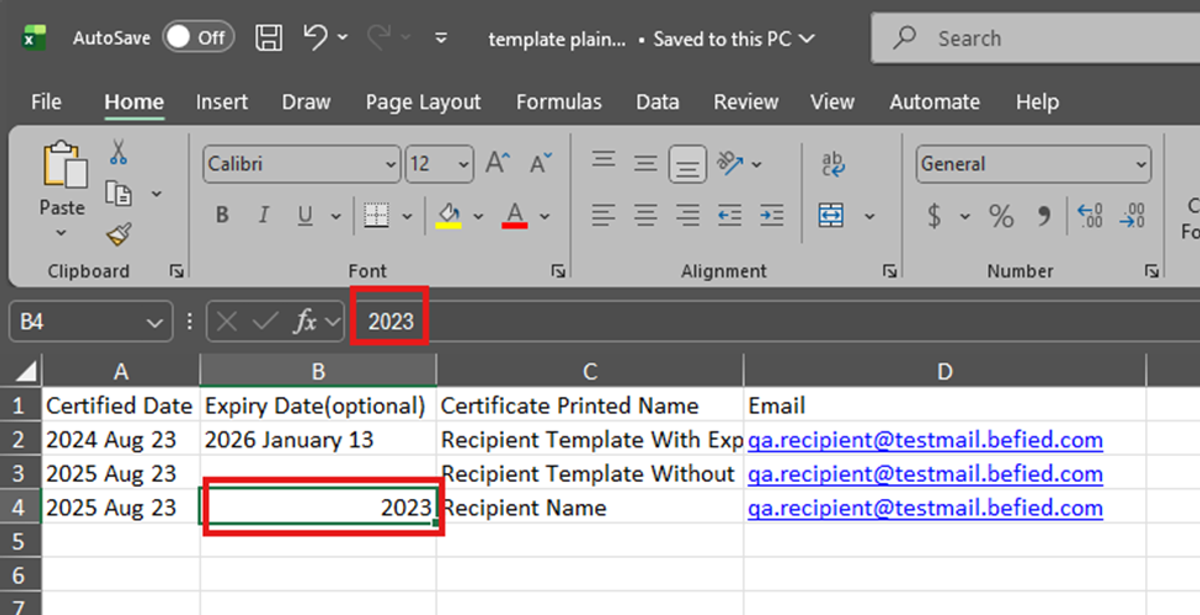Toggle Italic formatting

(264, 215)
